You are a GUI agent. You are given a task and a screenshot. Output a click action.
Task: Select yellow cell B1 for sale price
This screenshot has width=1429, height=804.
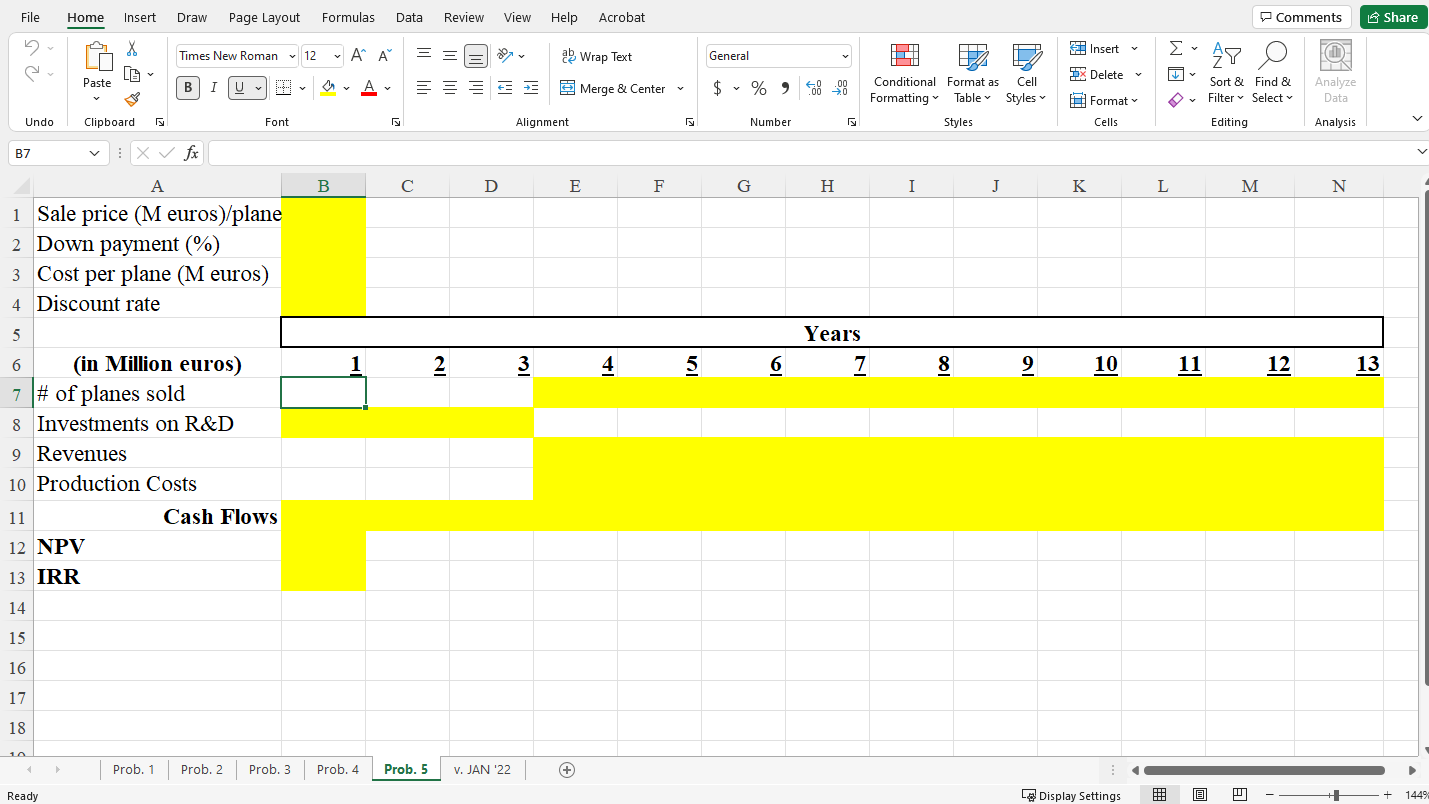[324, 213]
